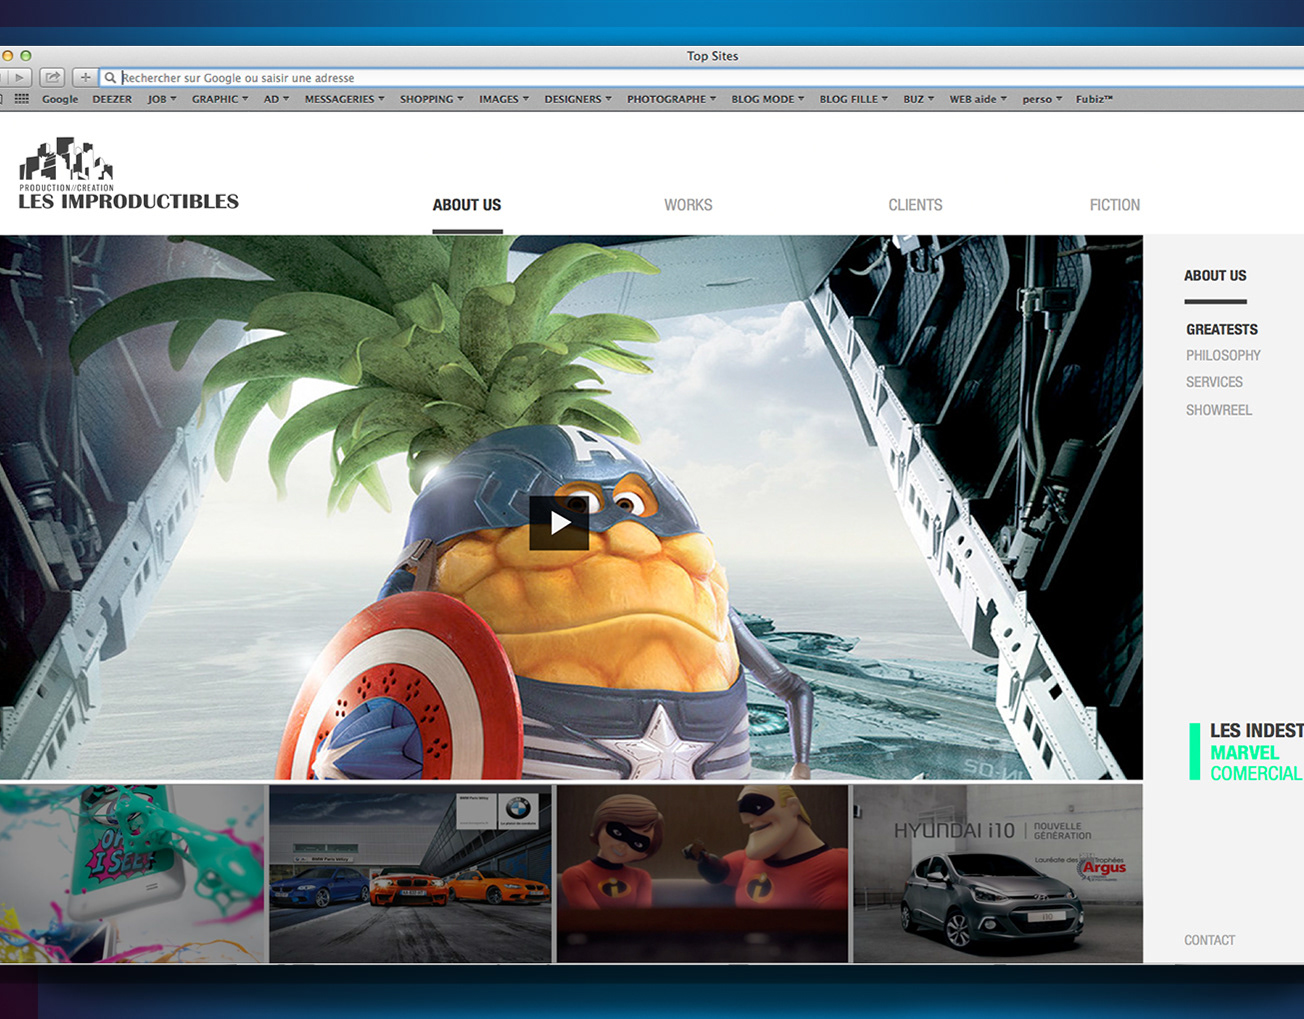Open the BMW cars thumbnail
Image resolution: width=1304 pixels, height=1019 pixels.
(410, 873)
